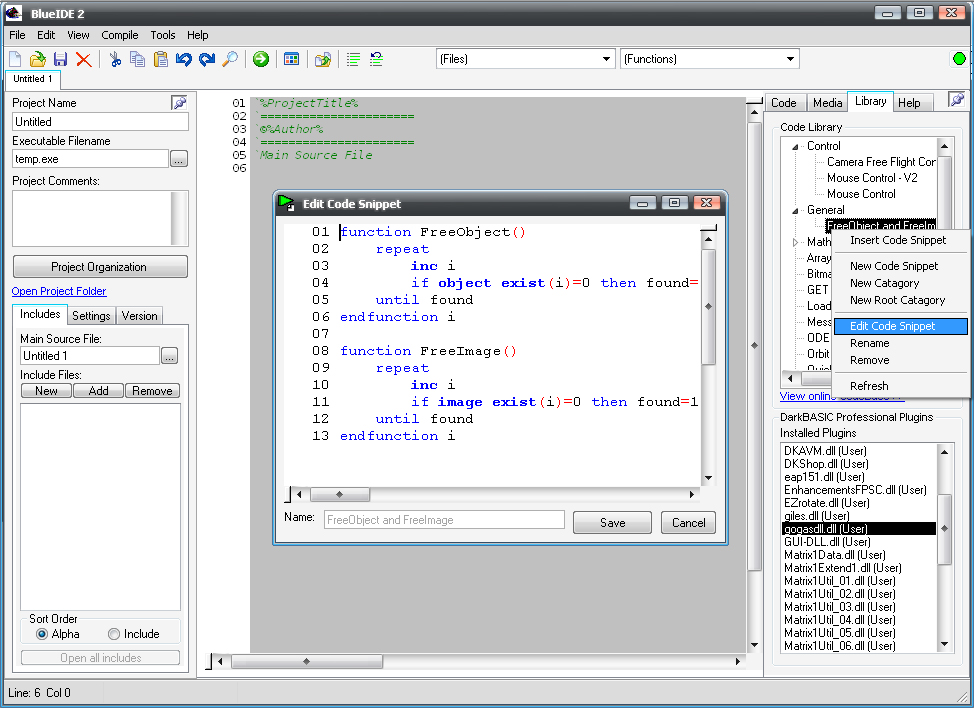Image resolution: width=974 pixels, height=708 pixels.
Task: Save the file using the floppy disk icon
Action: pyautogui.click(x=60, y=60)
